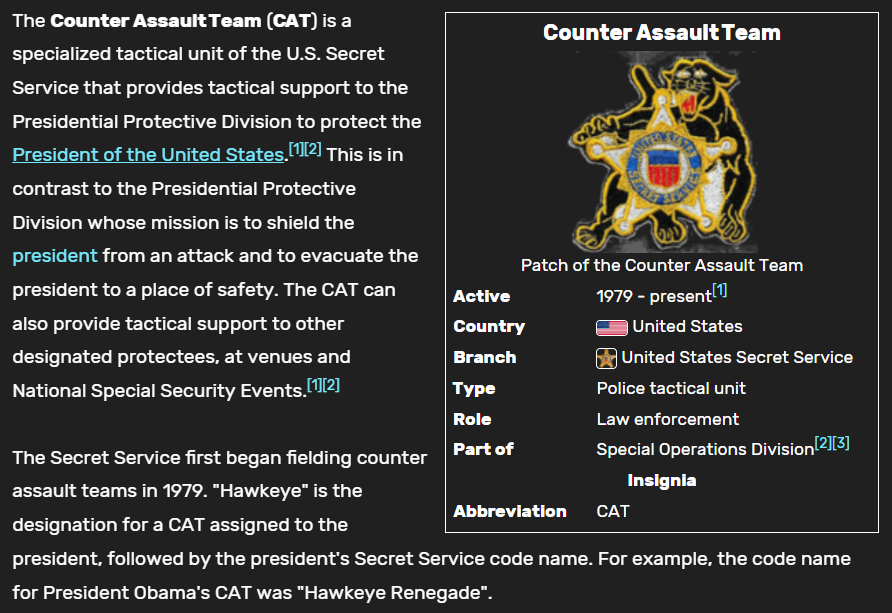Image resolution: width=892 pixels, height=613 pixels.
Task: Follow the lowercase 'president' link
Action: click(55, 256)
